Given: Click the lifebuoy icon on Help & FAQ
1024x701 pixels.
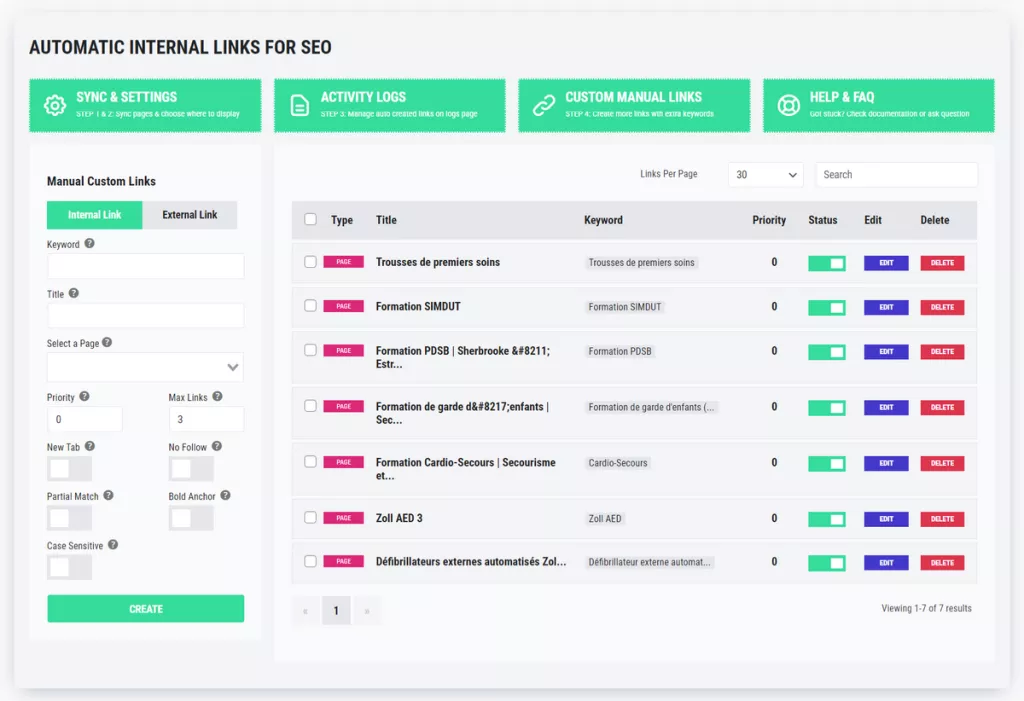Looking at the screenshot, I should click(x=788, y=105).
